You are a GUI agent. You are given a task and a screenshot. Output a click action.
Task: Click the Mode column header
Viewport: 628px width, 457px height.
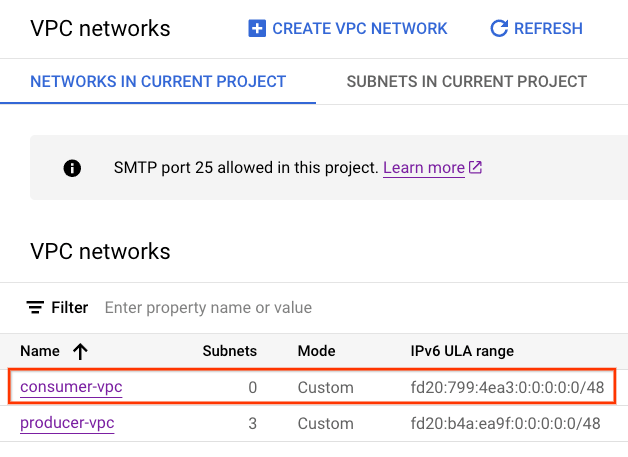[x=317, y=351]
